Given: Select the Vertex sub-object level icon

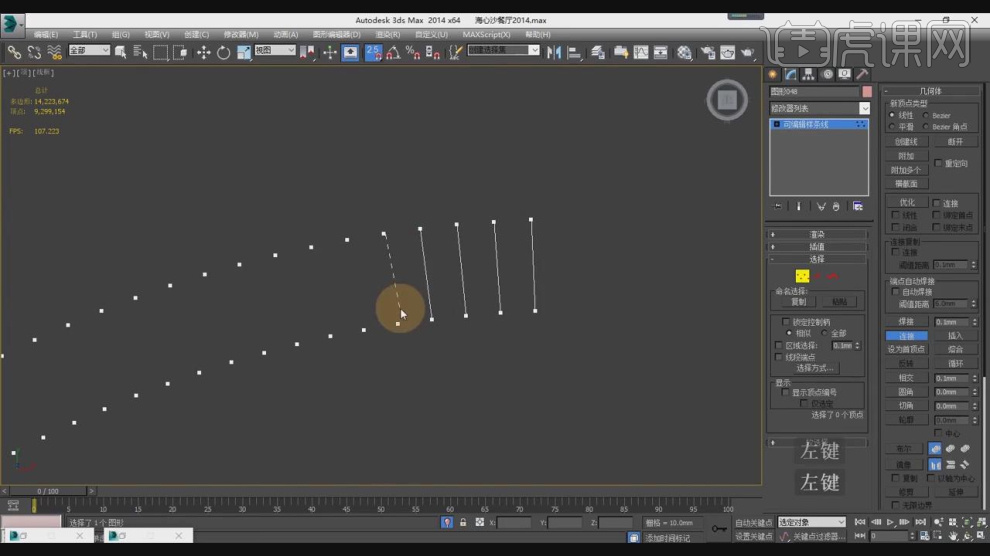Looking at the screenshot, I should pyautogui.click(x=802, y=276).
